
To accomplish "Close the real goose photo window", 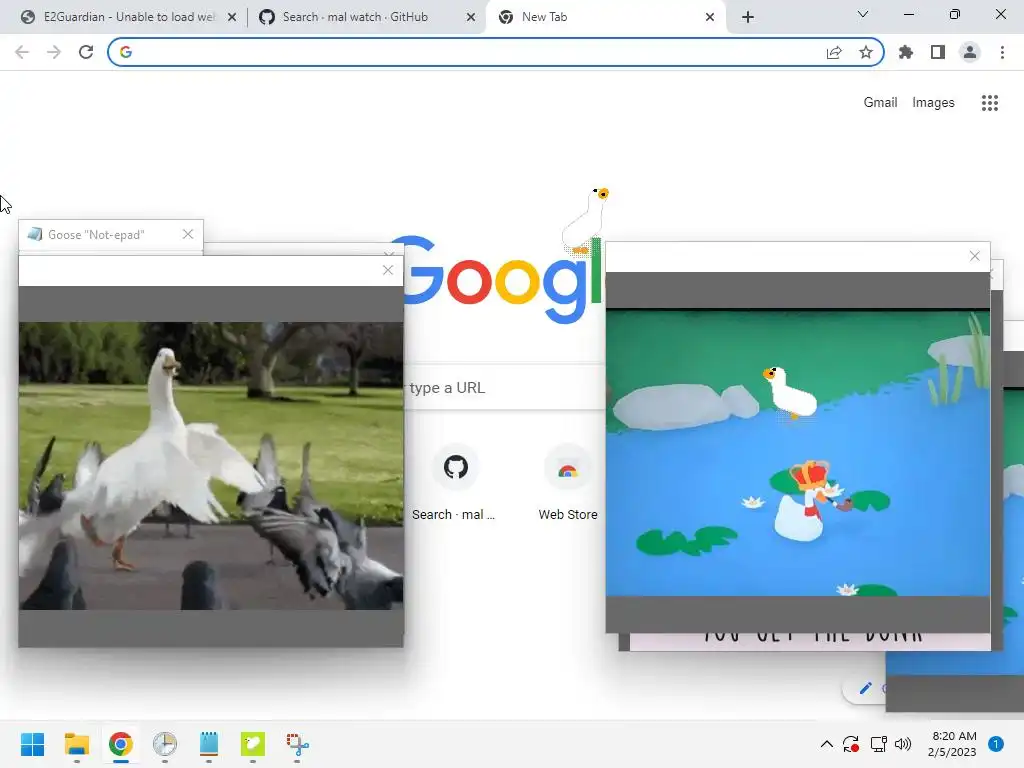I will pos(388,270).
